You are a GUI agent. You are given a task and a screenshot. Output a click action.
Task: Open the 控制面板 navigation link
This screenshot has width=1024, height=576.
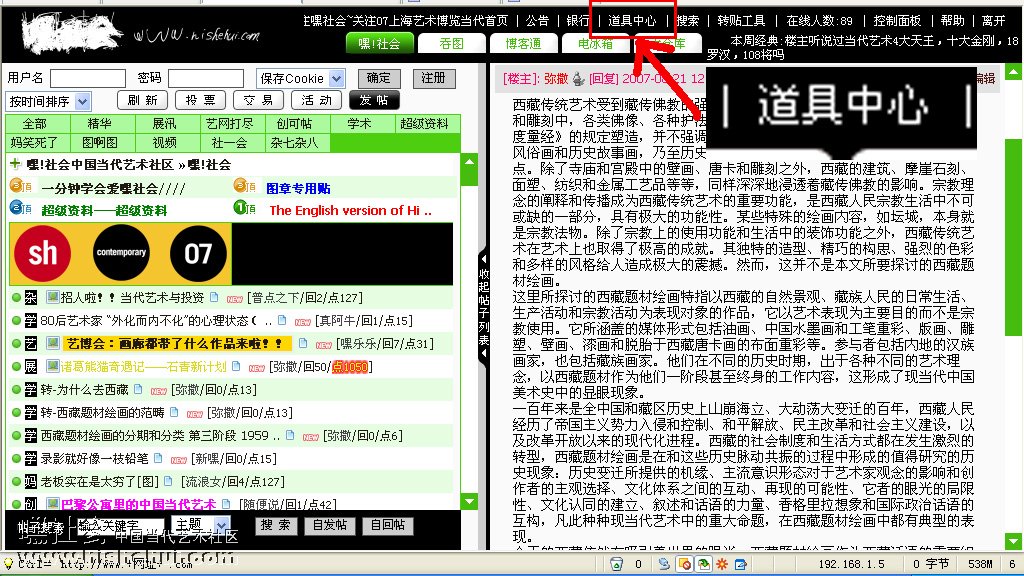click(x=897, y=21)
